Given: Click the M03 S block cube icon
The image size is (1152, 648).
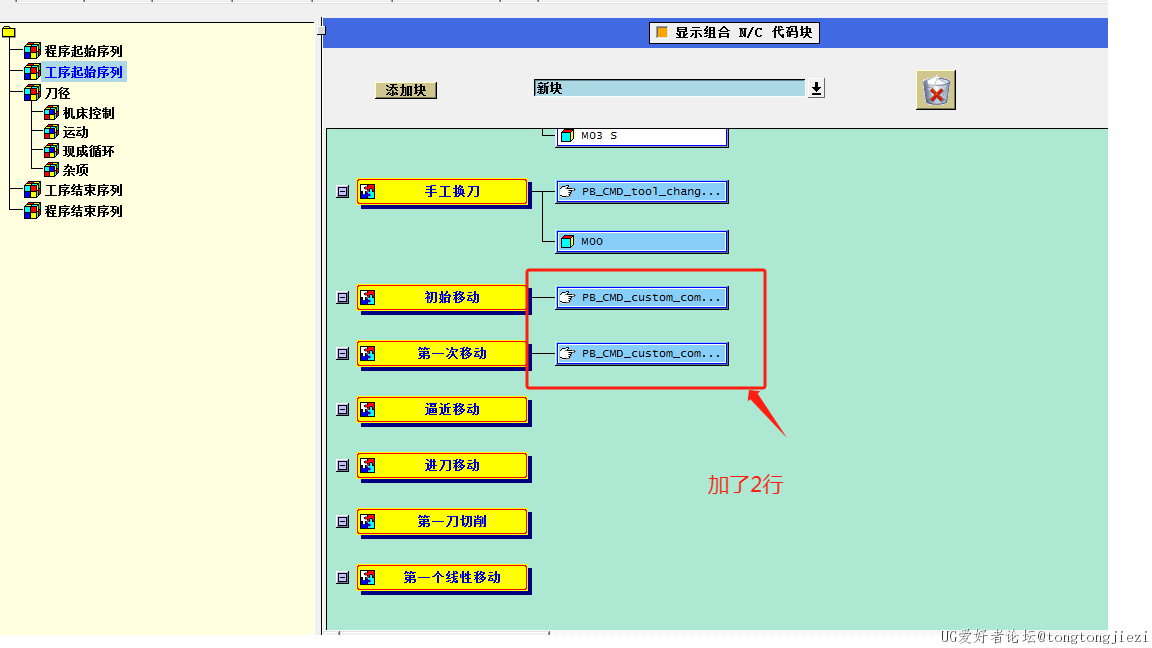Looking at the screenshot, I should point(567,136).
